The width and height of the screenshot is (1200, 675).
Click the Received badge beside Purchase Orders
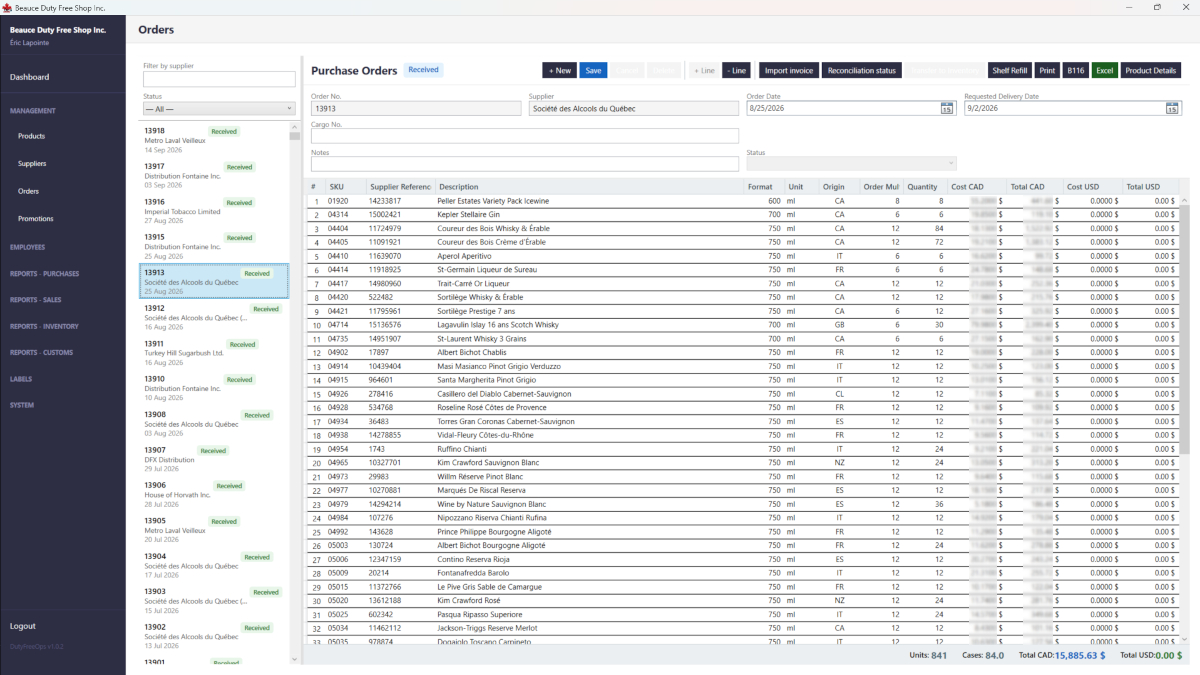click(423, 70)
